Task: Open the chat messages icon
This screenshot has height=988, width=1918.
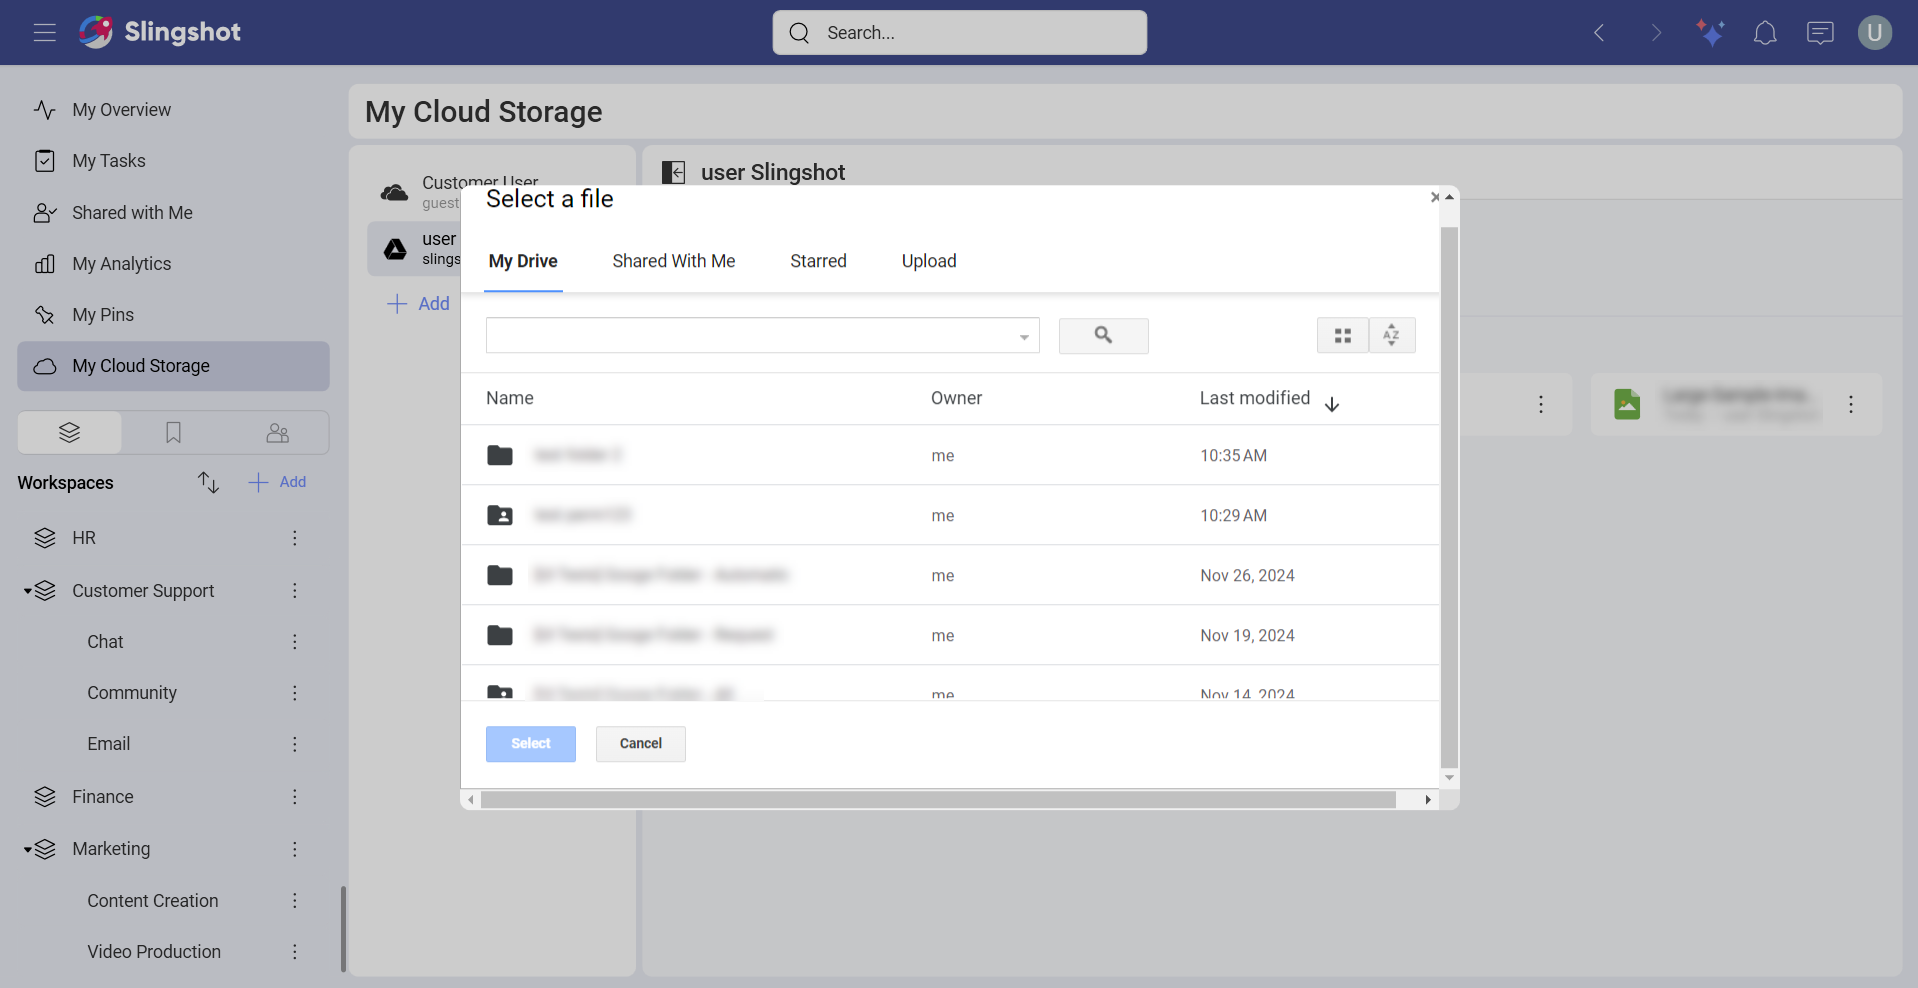Action: 1820,32
